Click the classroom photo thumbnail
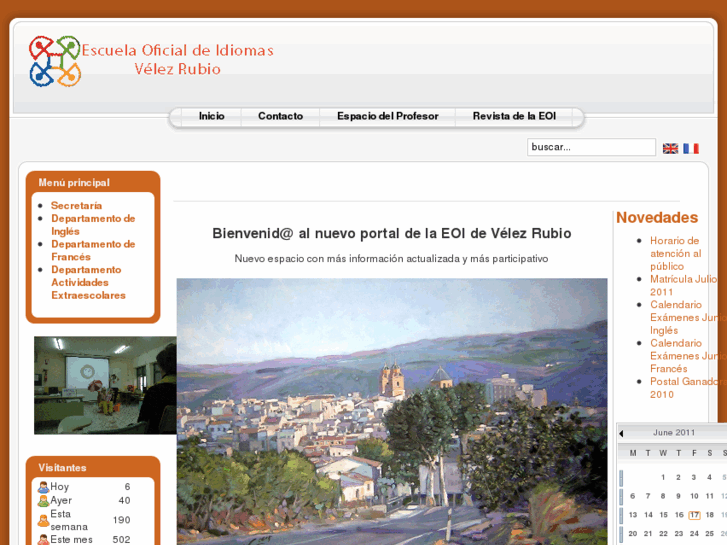727x545 pixels. tap(105, 385)
